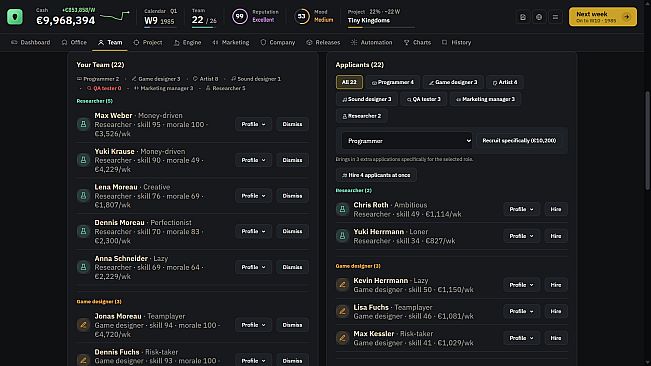Screen dimensions: 651x366
Task: Dismiss Max Weber from the team
Action: coord(292,124)
